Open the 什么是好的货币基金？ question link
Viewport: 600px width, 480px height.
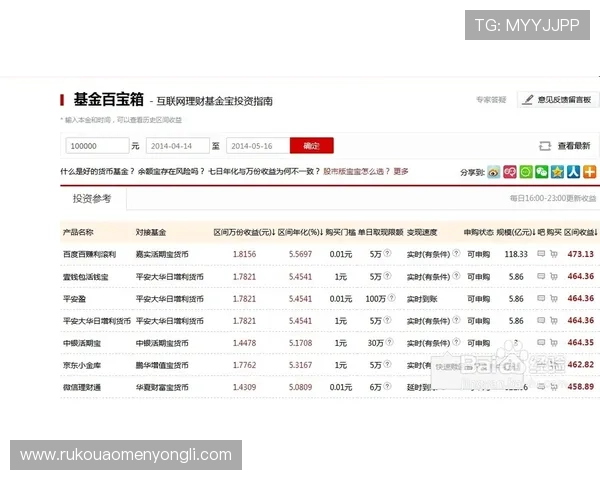click(x=98, y=171)
